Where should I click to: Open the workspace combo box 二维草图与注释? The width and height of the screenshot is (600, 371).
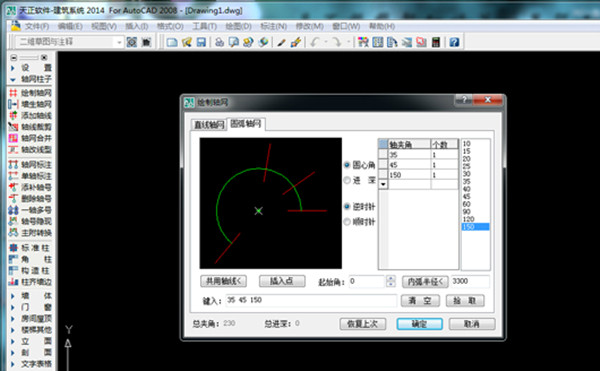[x=69, y=42]
